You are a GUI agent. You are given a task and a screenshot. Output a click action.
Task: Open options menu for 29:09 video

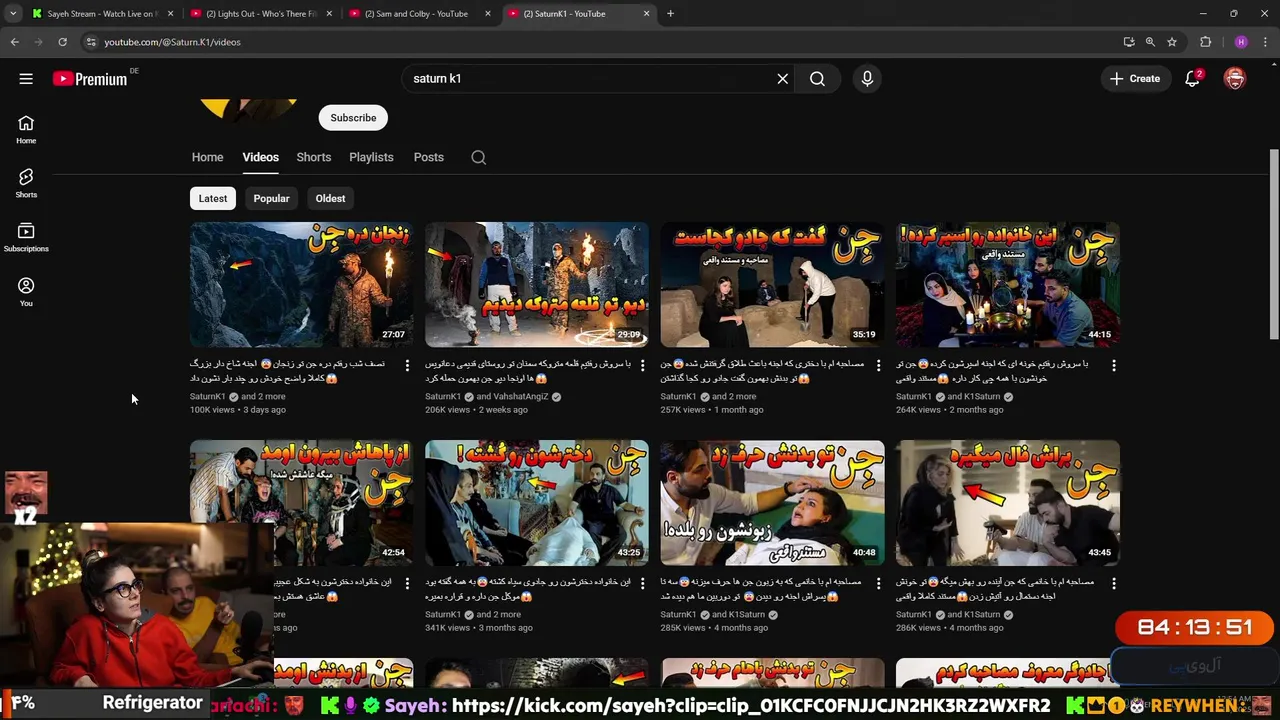(x=642, y=366)
